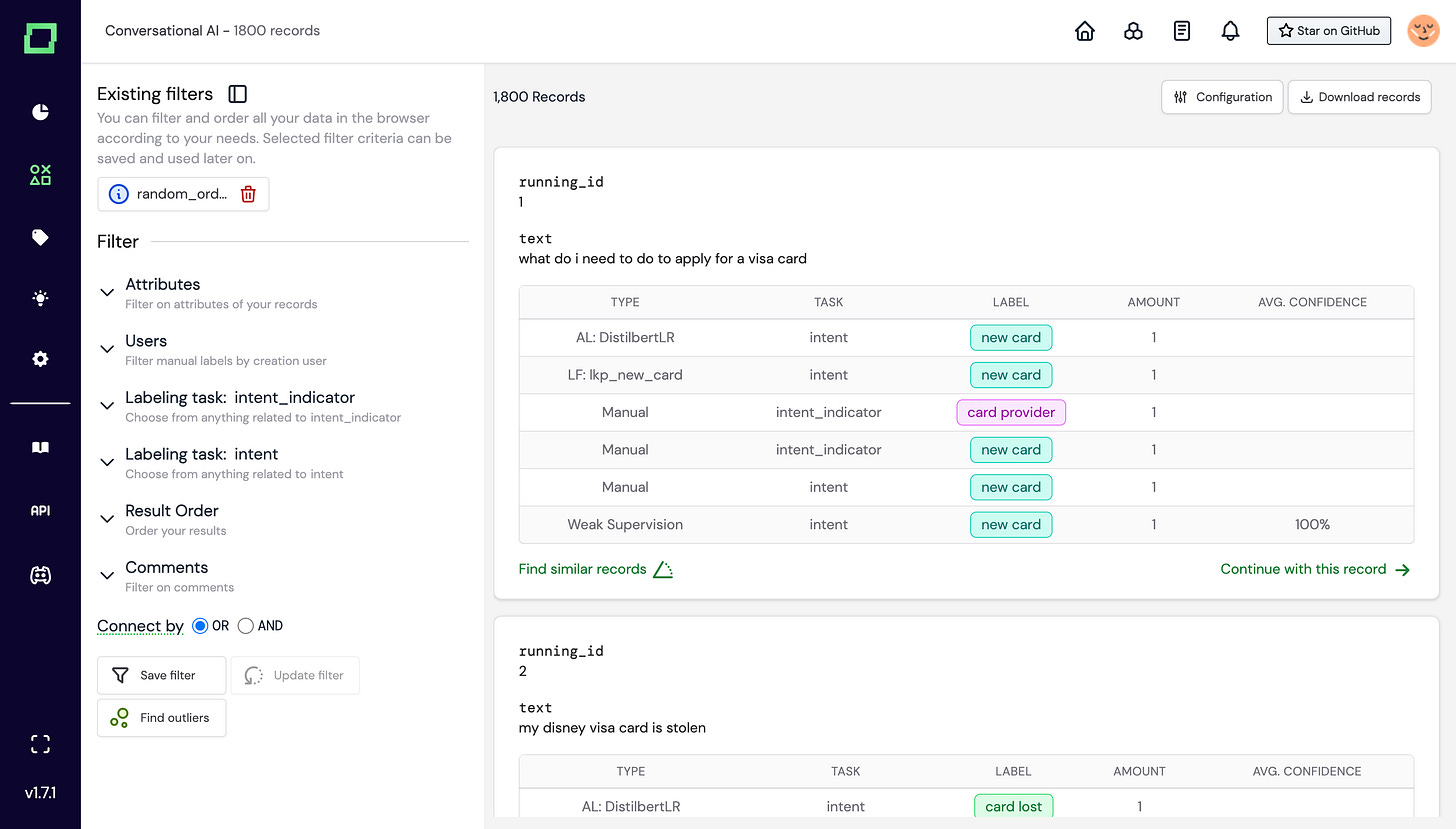1456x829 pixels.
Task: Click Find similar records link
Action: pos(596,569)
